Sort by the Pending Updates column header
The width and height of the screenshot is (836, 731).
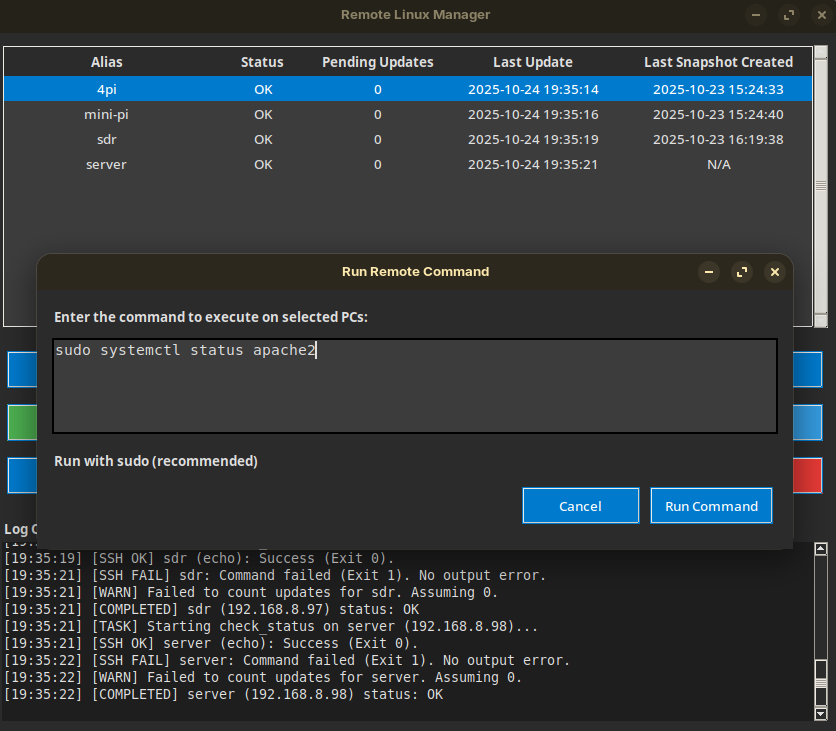coord(377,62)
